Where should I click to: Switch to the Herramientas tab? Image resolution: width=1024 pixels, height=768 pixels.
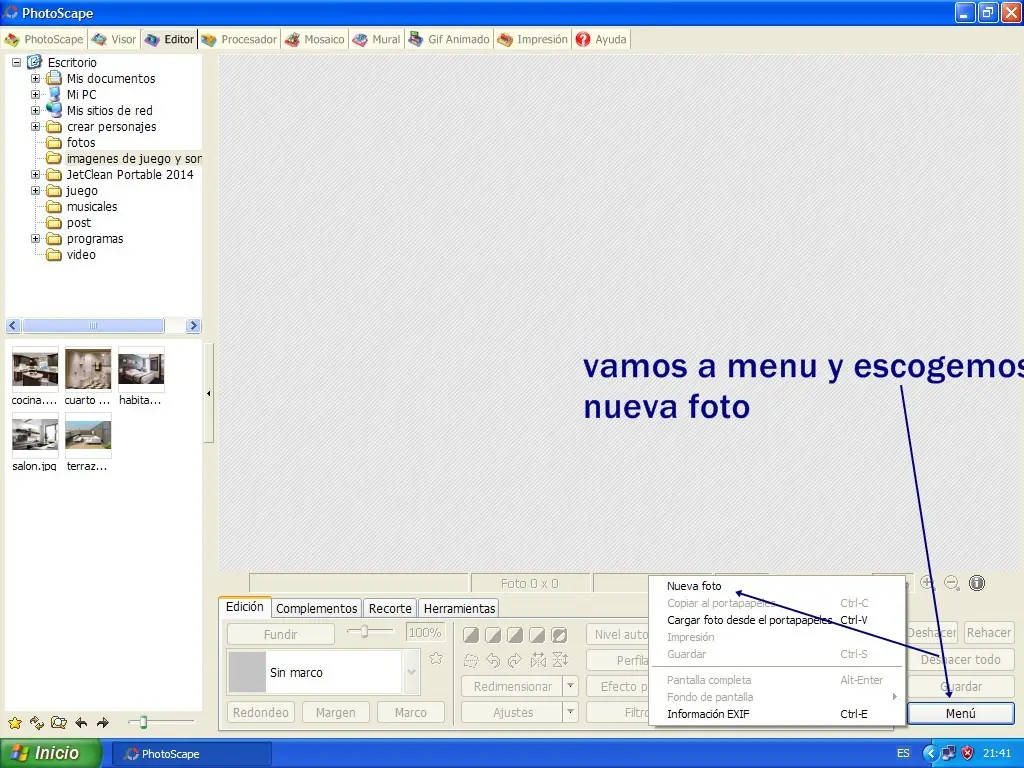tap(459, 608)
